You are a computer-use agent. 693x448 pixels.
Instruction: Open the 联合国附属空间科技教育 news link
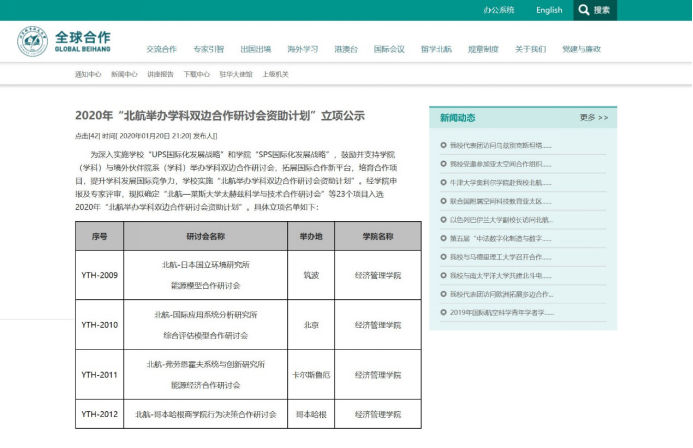pyautogui.click(x=500, y=202)
